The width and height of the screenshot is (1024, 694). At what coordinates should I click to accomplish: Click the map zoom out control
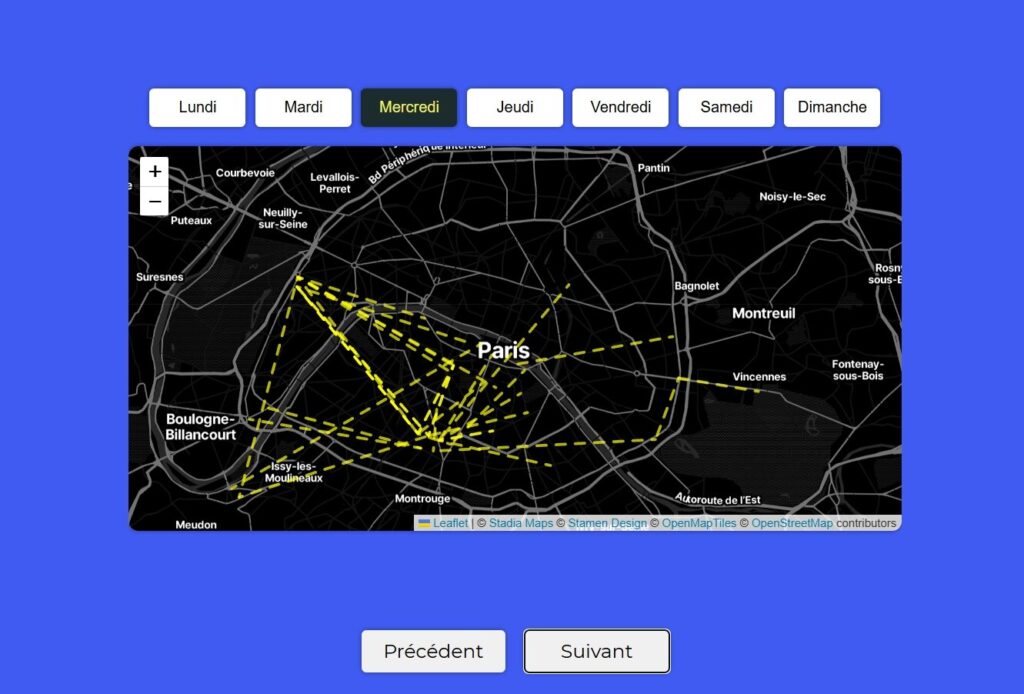coord(154,201)
